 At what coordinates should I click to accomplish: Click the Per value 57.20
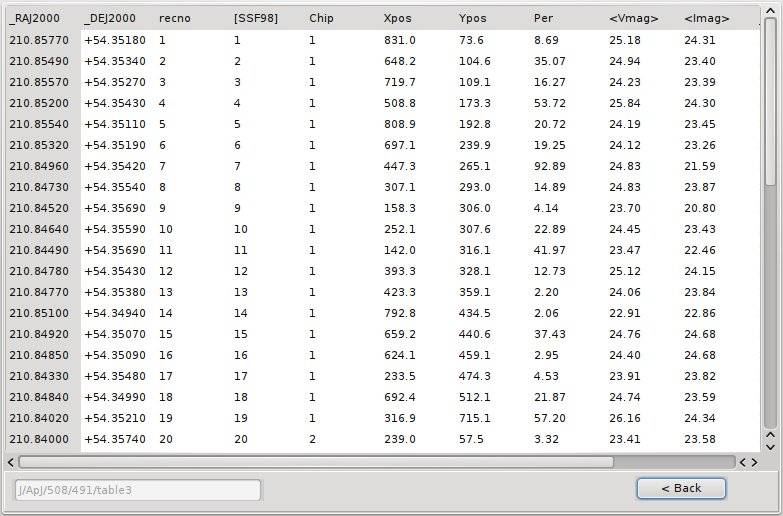(x=549, y=418)
